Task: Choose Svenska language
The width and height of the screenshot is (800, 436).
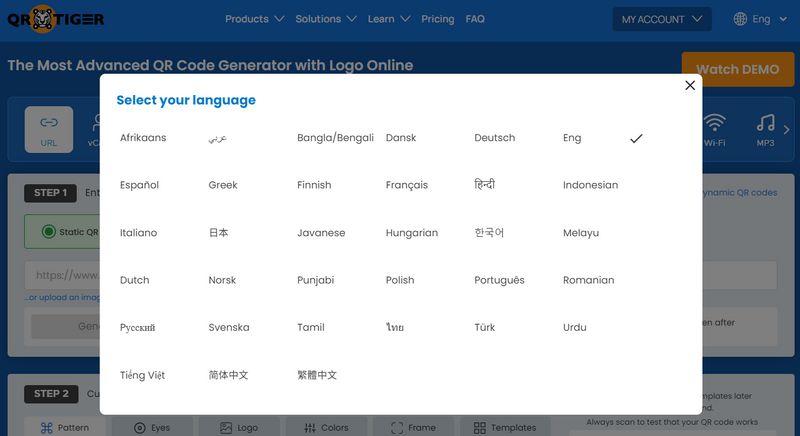Action: point(229,327)
